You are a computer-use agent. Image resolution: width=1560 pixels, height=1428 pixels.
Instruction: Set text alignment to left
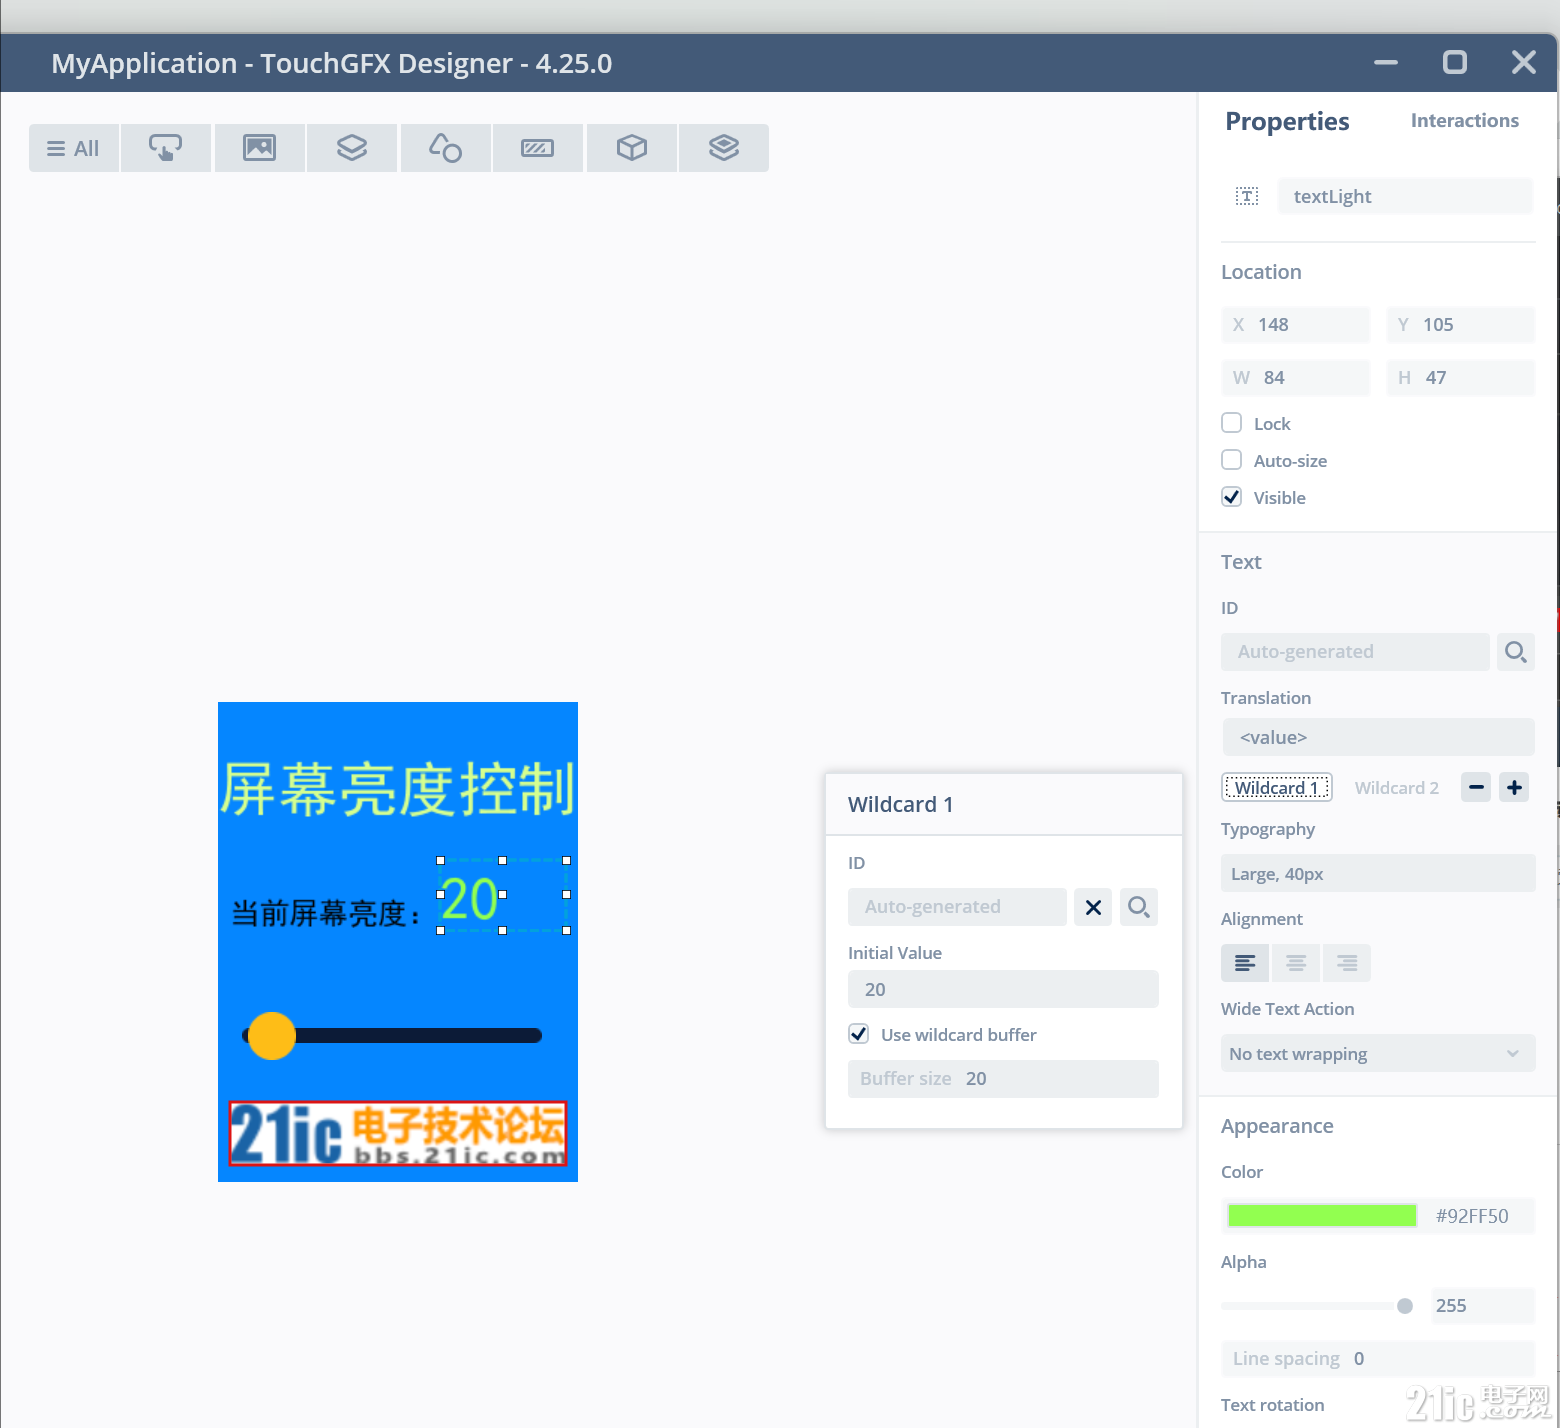point(1245,963)
